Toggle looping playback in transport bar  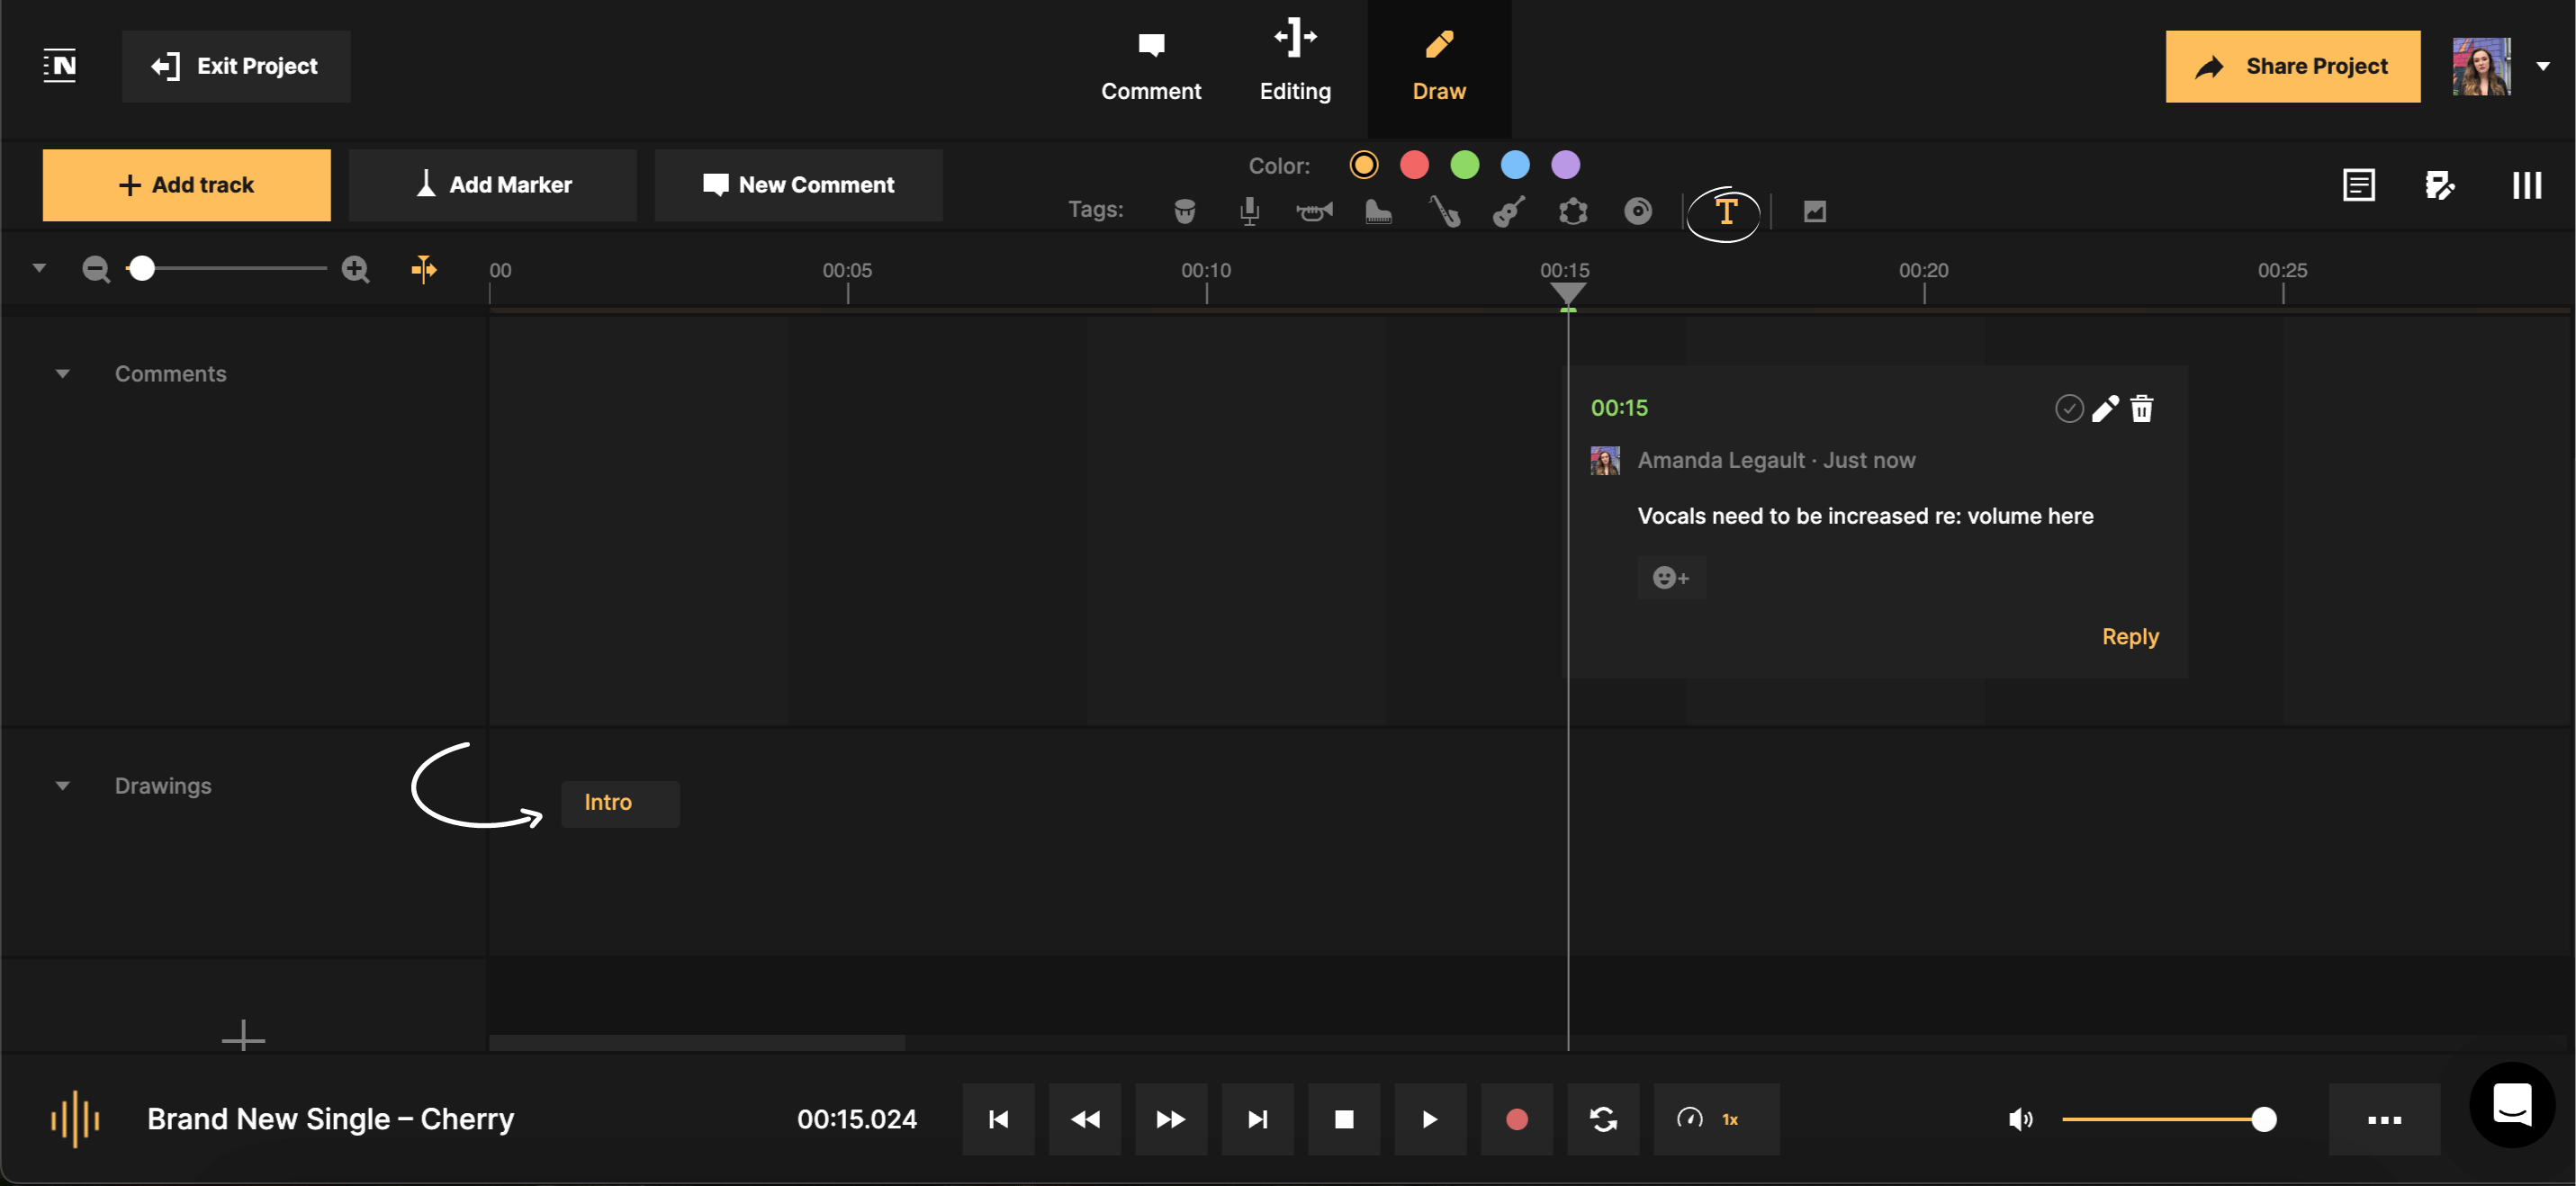1602,1119
